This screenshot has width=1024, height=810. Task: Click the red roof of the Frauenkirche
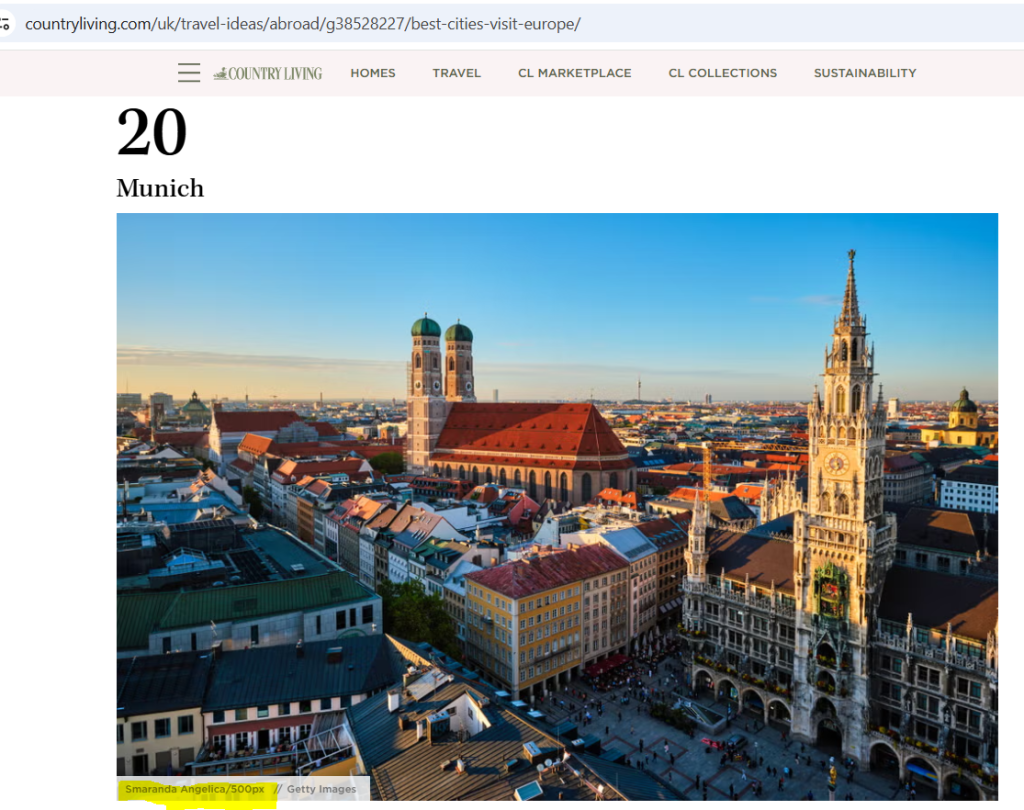coord(530,430)
